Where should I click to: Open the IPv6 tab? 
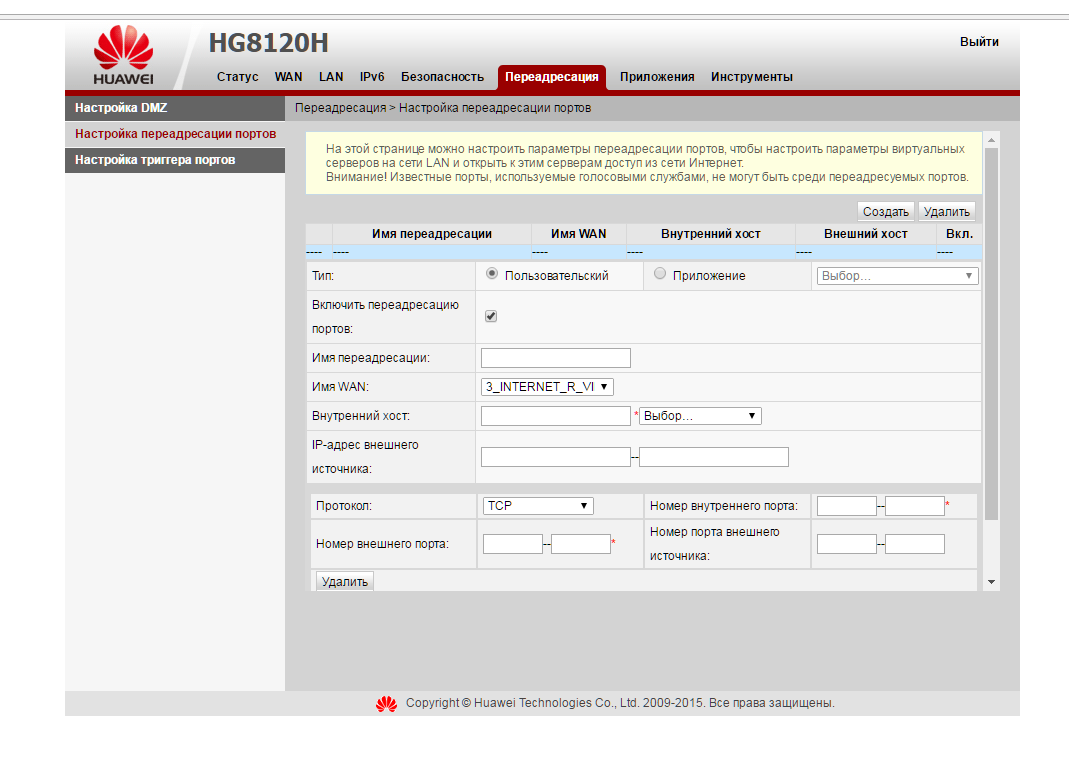pyautogui.click(x=372, y=77)
